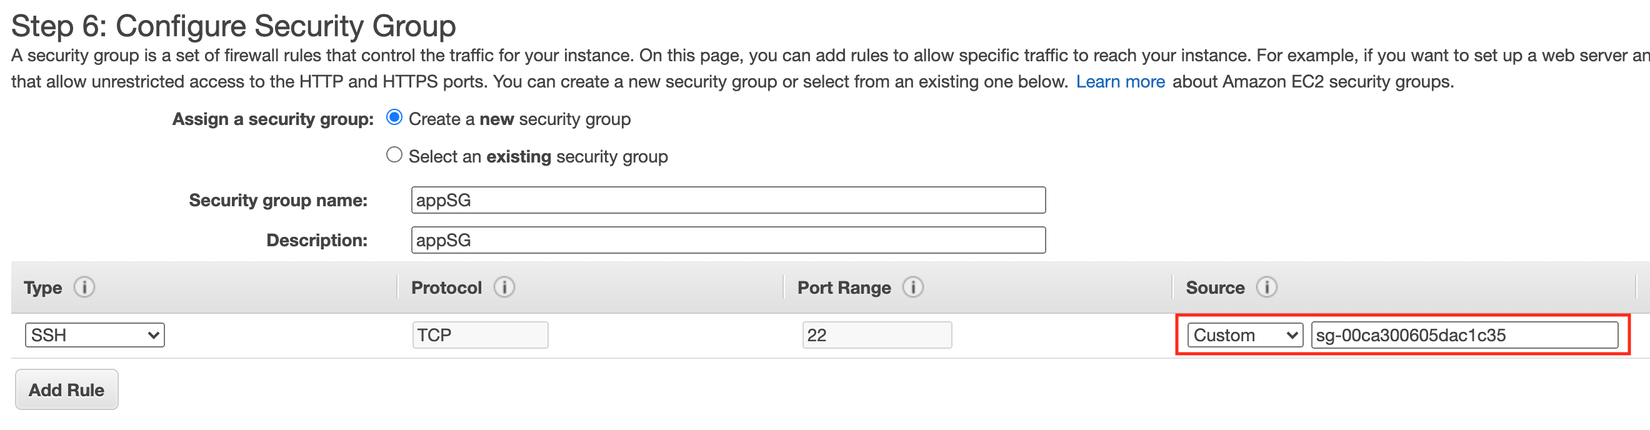Viewport: 1650px width, 430px height.
Task: Select Create a new security group
Action: click(395, 118)
